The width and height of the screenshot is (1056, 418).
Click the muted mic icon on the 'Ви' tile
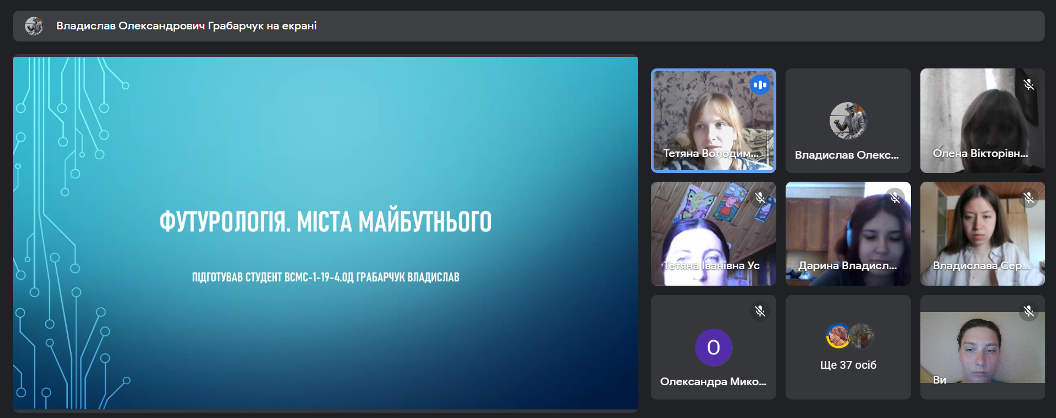pos(1028,311)
